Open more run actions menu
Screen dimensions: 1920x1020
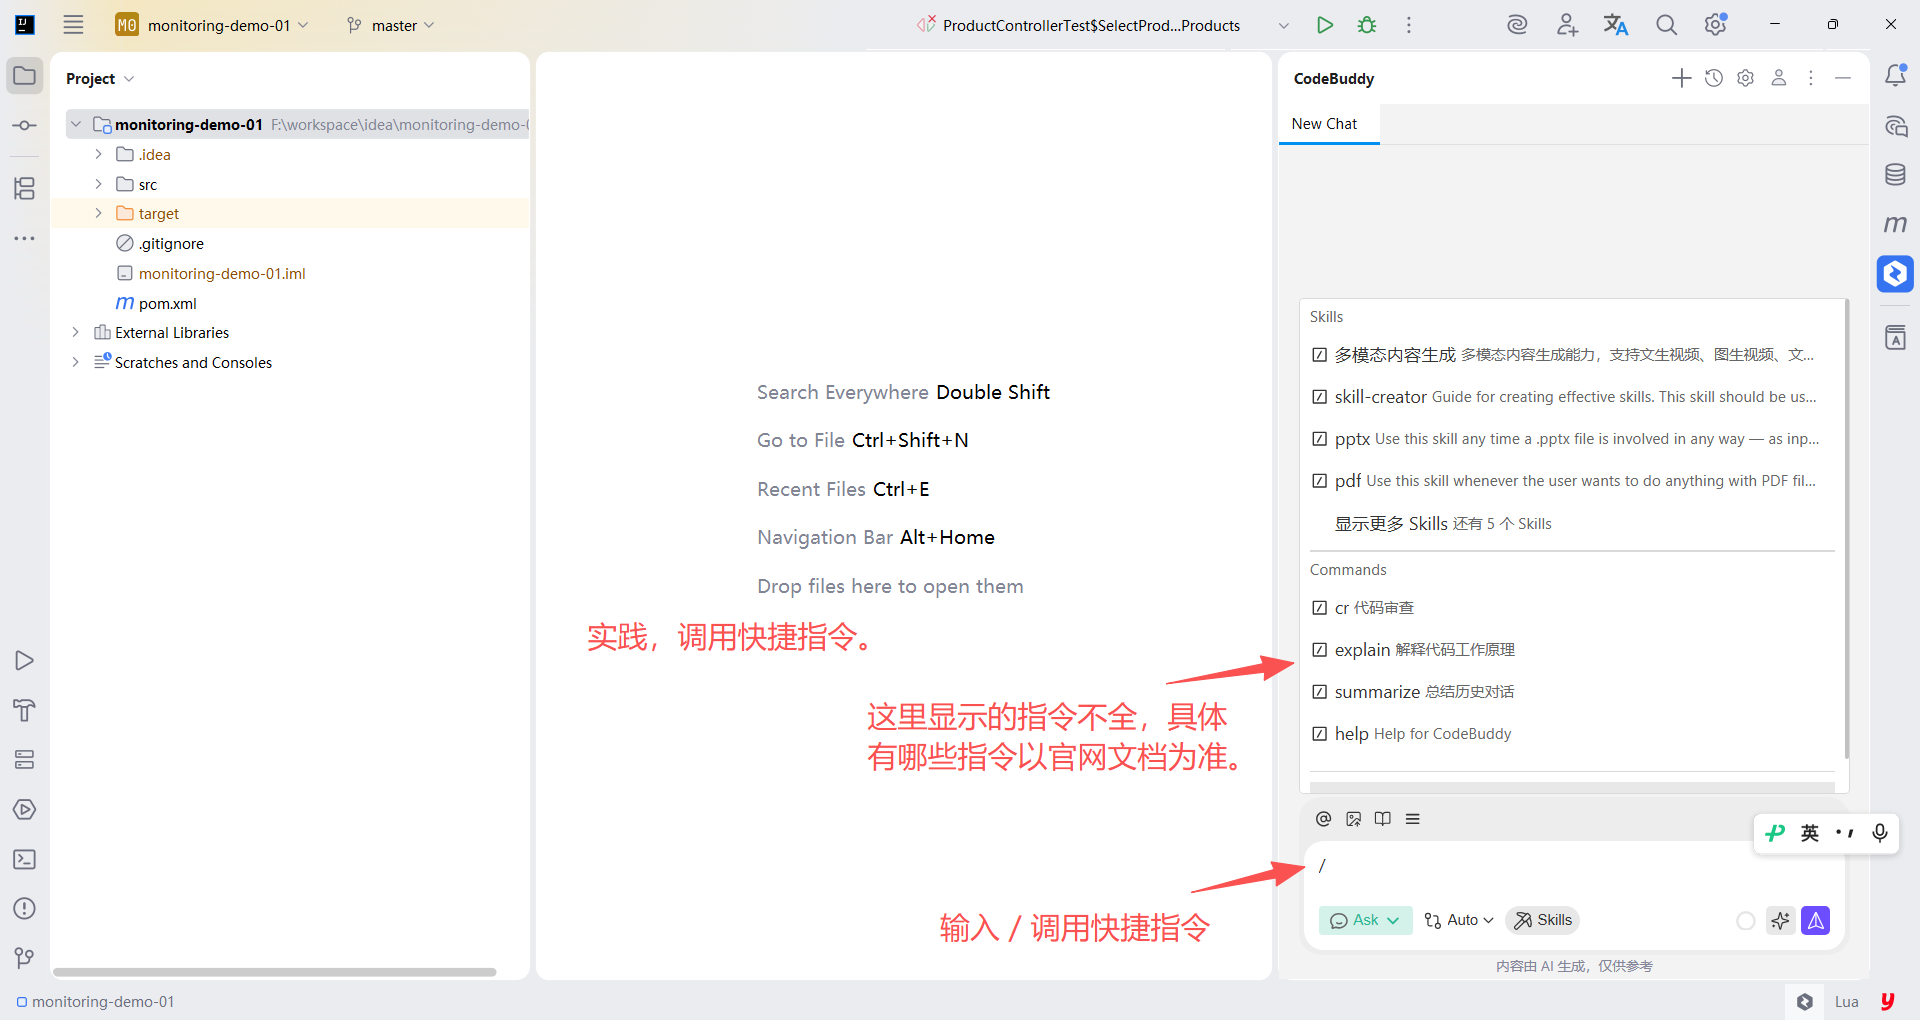[x=1409, y=25]
